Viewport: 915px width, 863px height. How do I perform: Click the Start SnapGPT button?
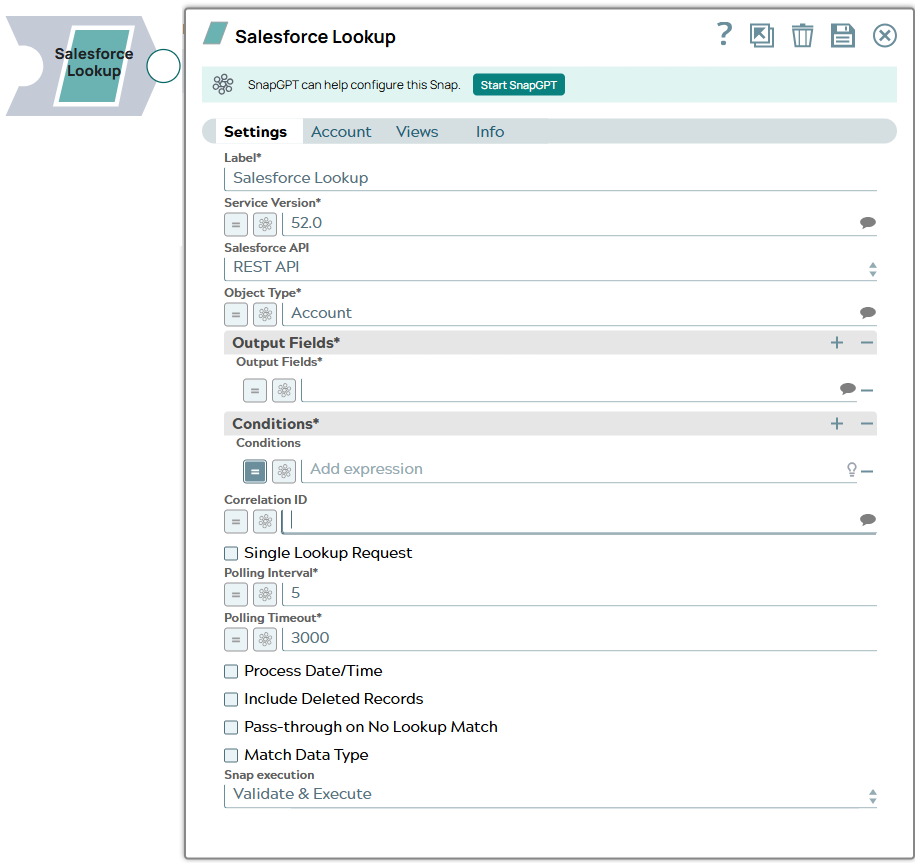coord(519,85)
